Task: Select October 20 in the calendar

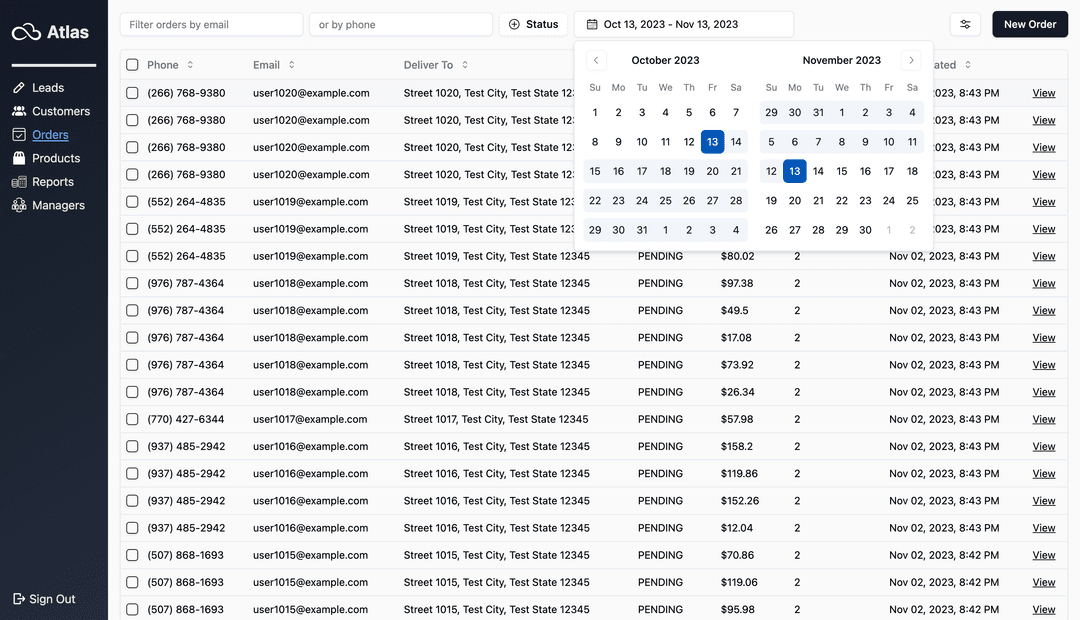Action: (x=712, y=171)
